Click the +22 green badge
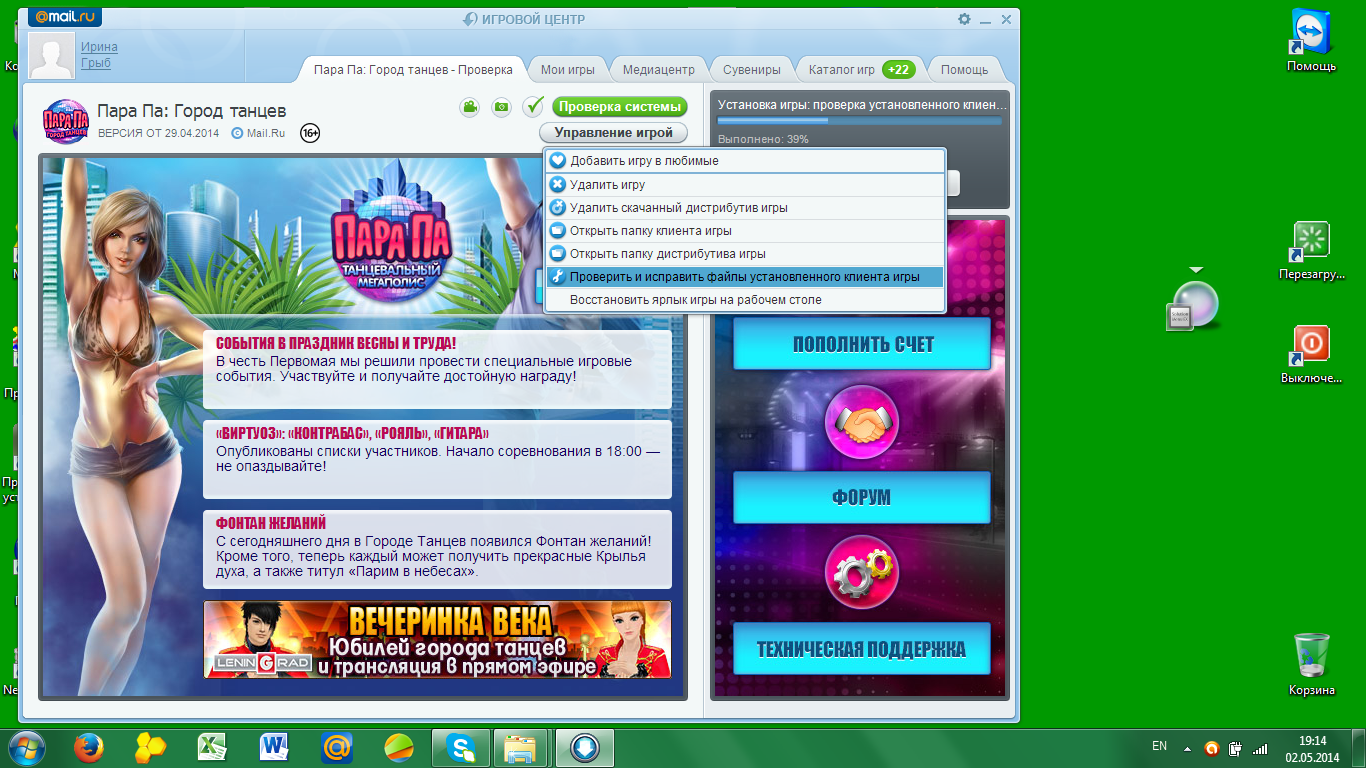 [x=898, y=70]
